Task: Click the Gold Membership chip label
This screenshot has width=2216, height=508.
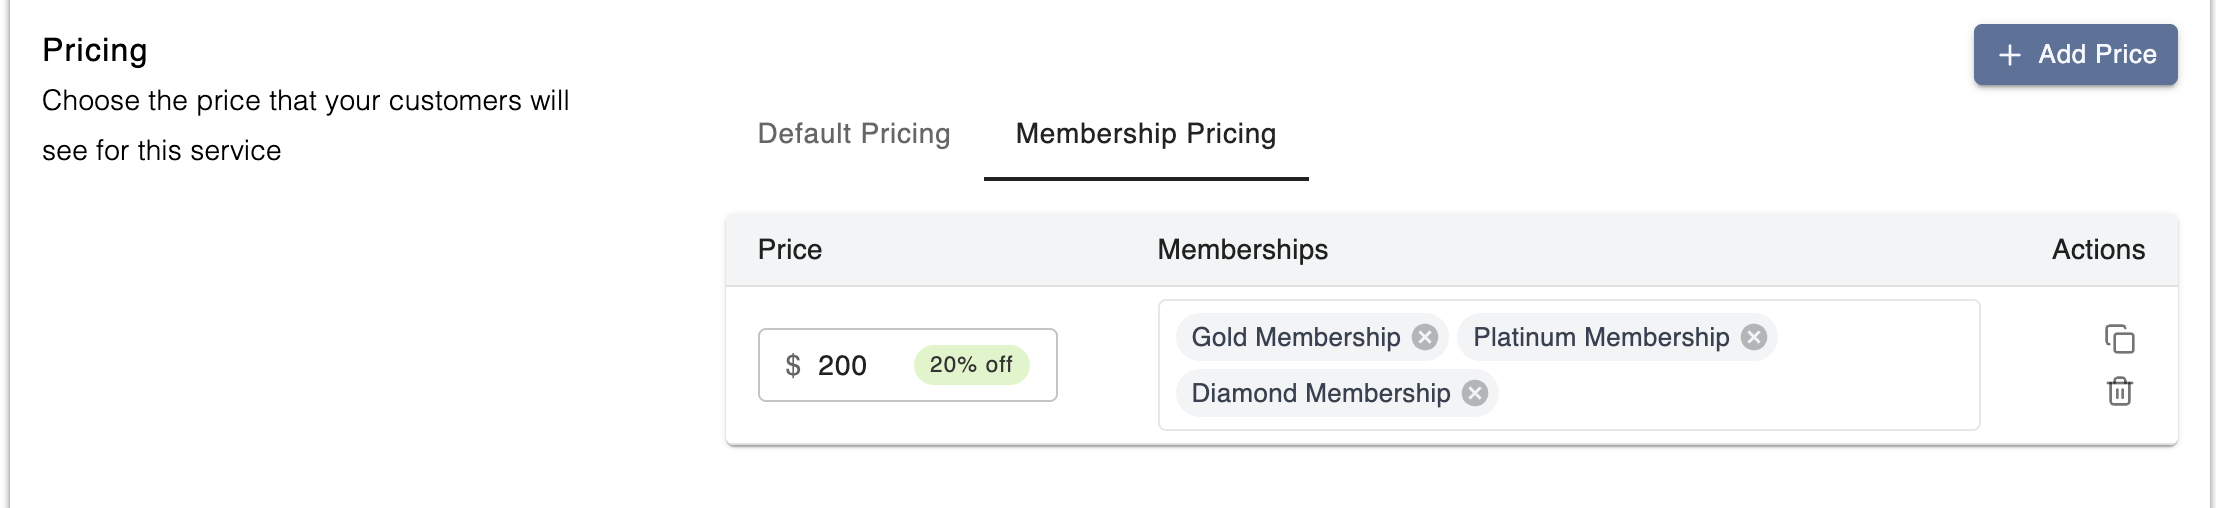Action: coord(1295,337)
